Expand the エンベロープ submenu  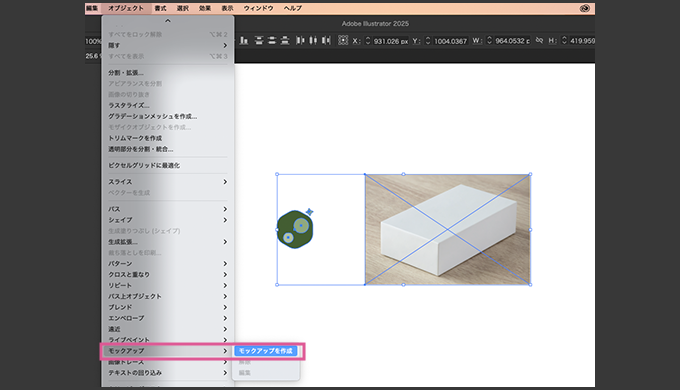coord(167,318)
